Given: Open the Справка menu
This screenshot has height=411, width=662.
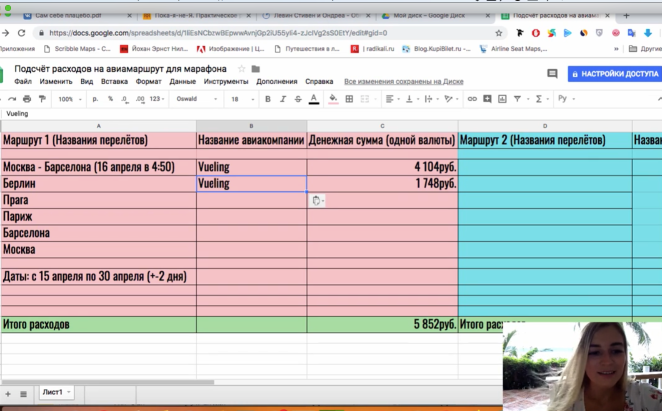Looking at the screenshot, I should pyautogui.click(x=319, y=82).
